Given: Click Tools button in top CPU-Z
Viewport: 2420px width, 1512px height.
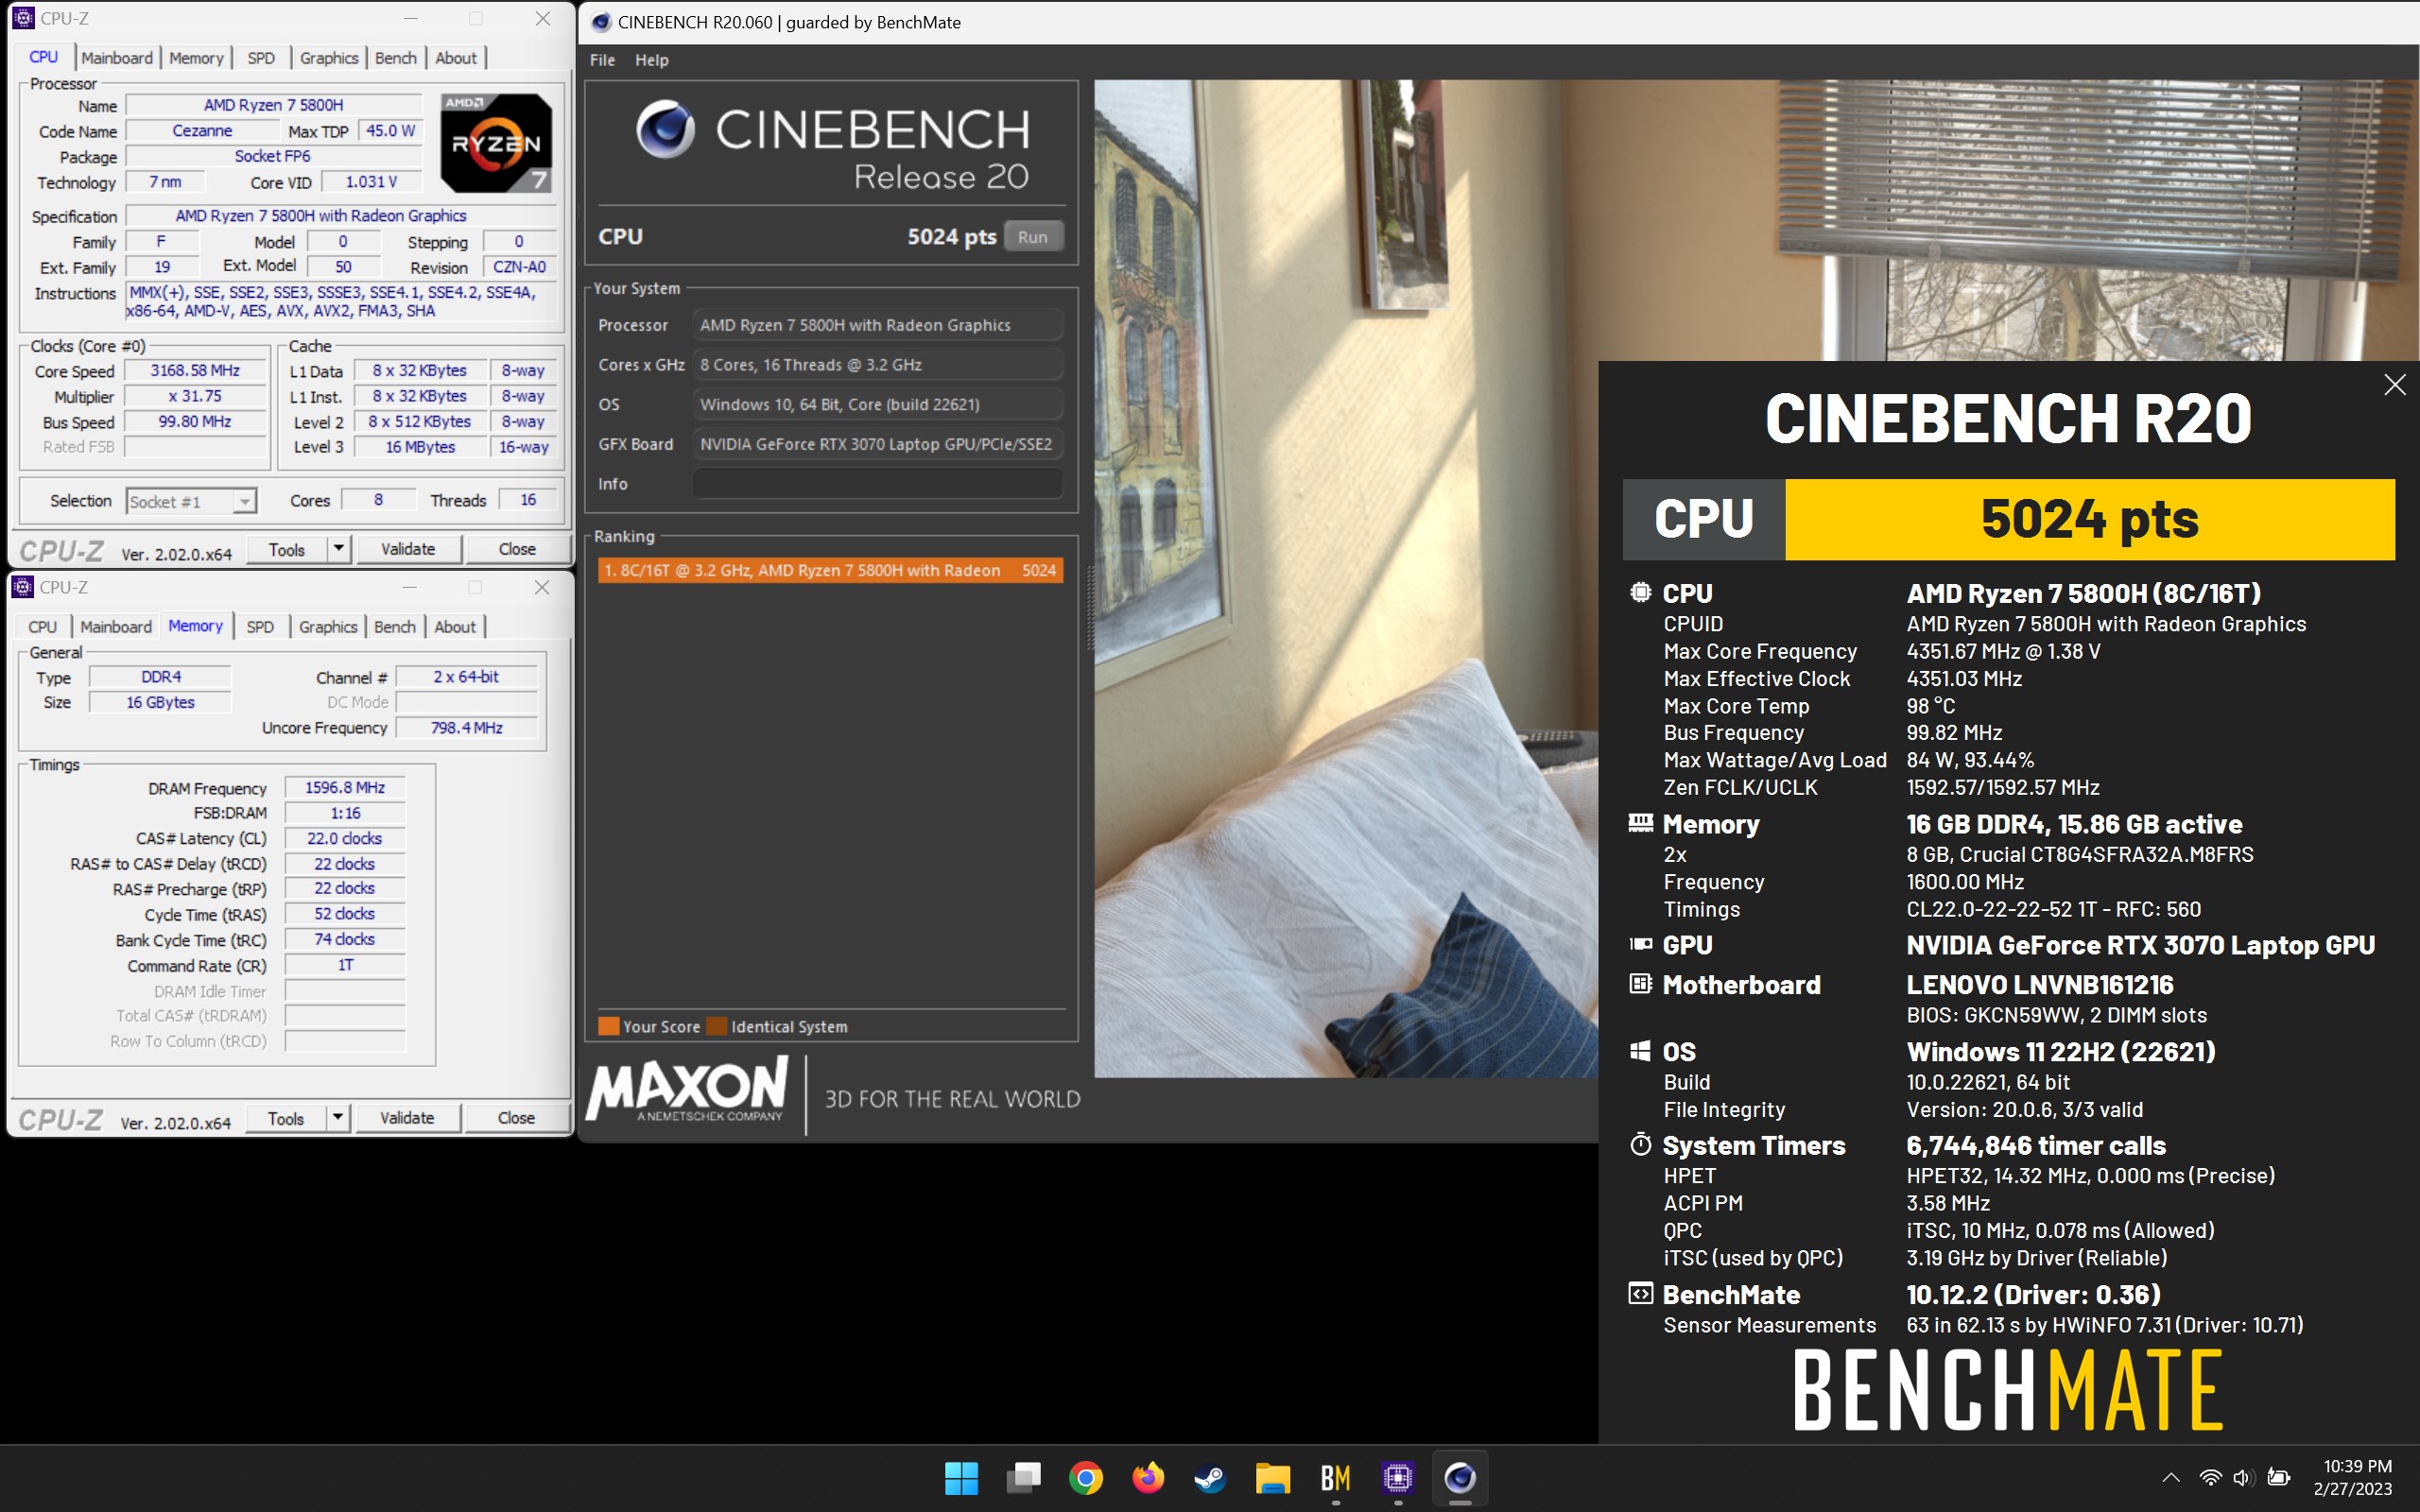Looking at the screenshot, I should coord(287,549).
